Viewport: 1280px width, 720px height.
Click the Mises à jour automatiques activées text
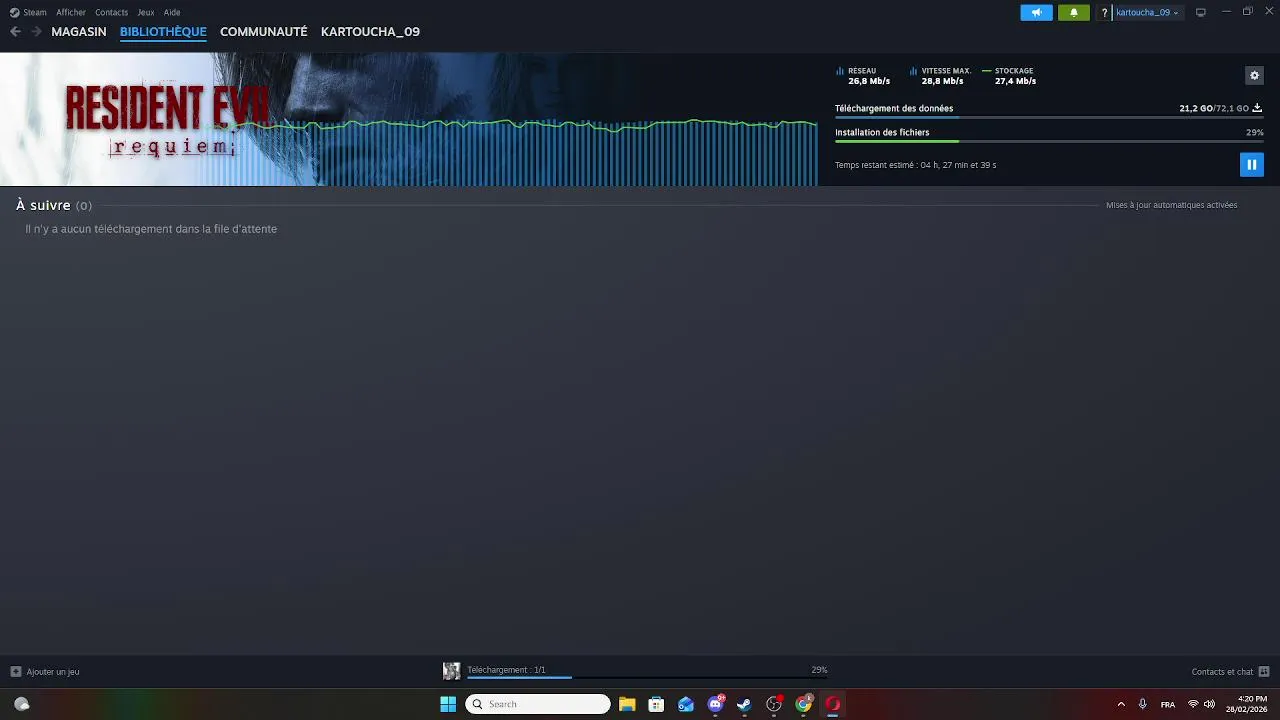[1171, 205]
